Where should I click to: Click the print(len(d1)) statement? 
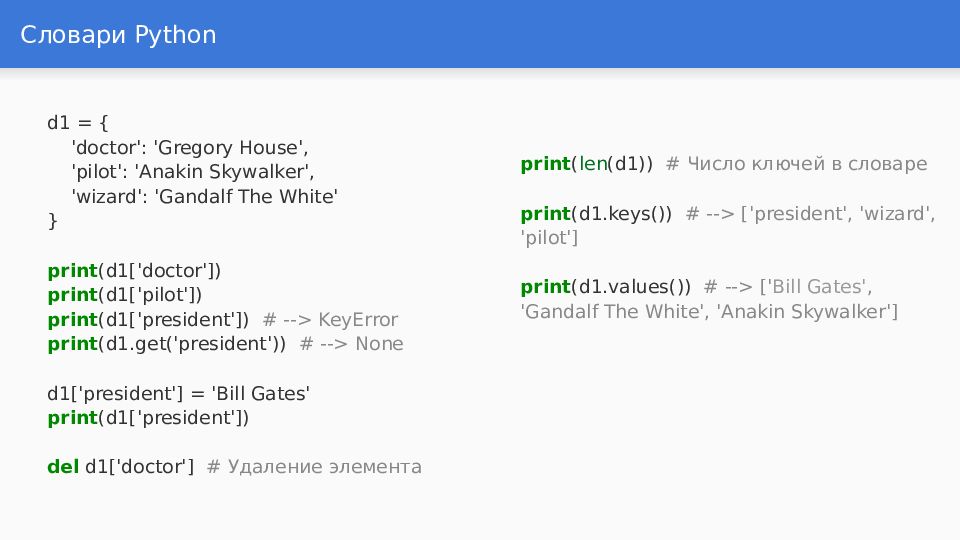587,164
